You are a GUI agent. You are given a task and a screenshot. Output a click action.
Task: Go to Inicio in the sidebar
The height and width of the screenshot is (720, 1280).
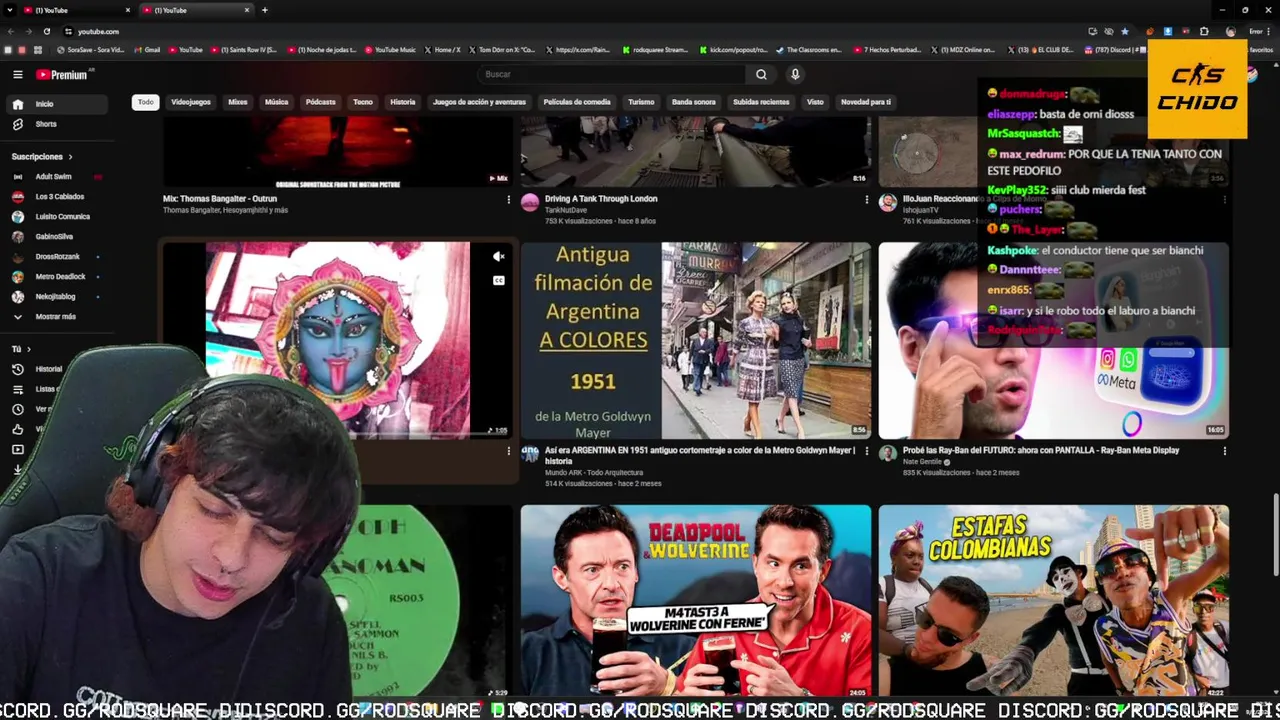tap(56, 104)
